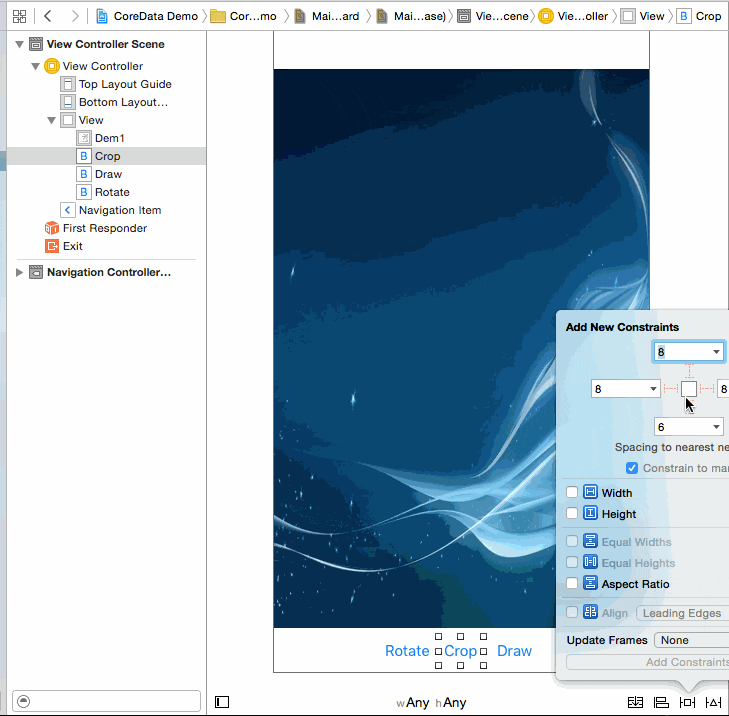Open the Vie…oller breadcrumb
This screenshot has height=716, width=729.
pyautogui.click(x=573, y=16)
